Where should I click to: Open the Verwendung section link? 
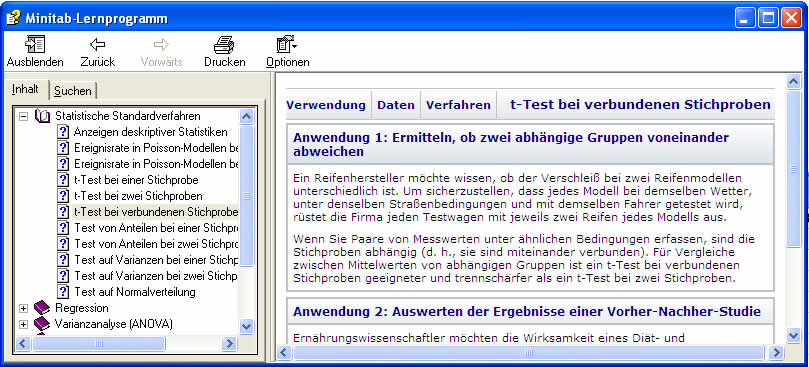pos(326,105)
